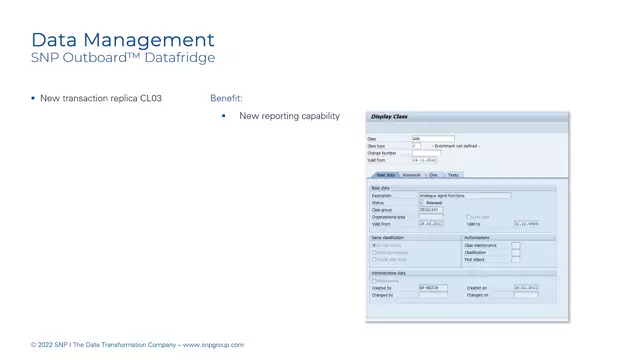This screenshot has height=360, width=640.
Task: Click the Class group field
Action: 431,210
